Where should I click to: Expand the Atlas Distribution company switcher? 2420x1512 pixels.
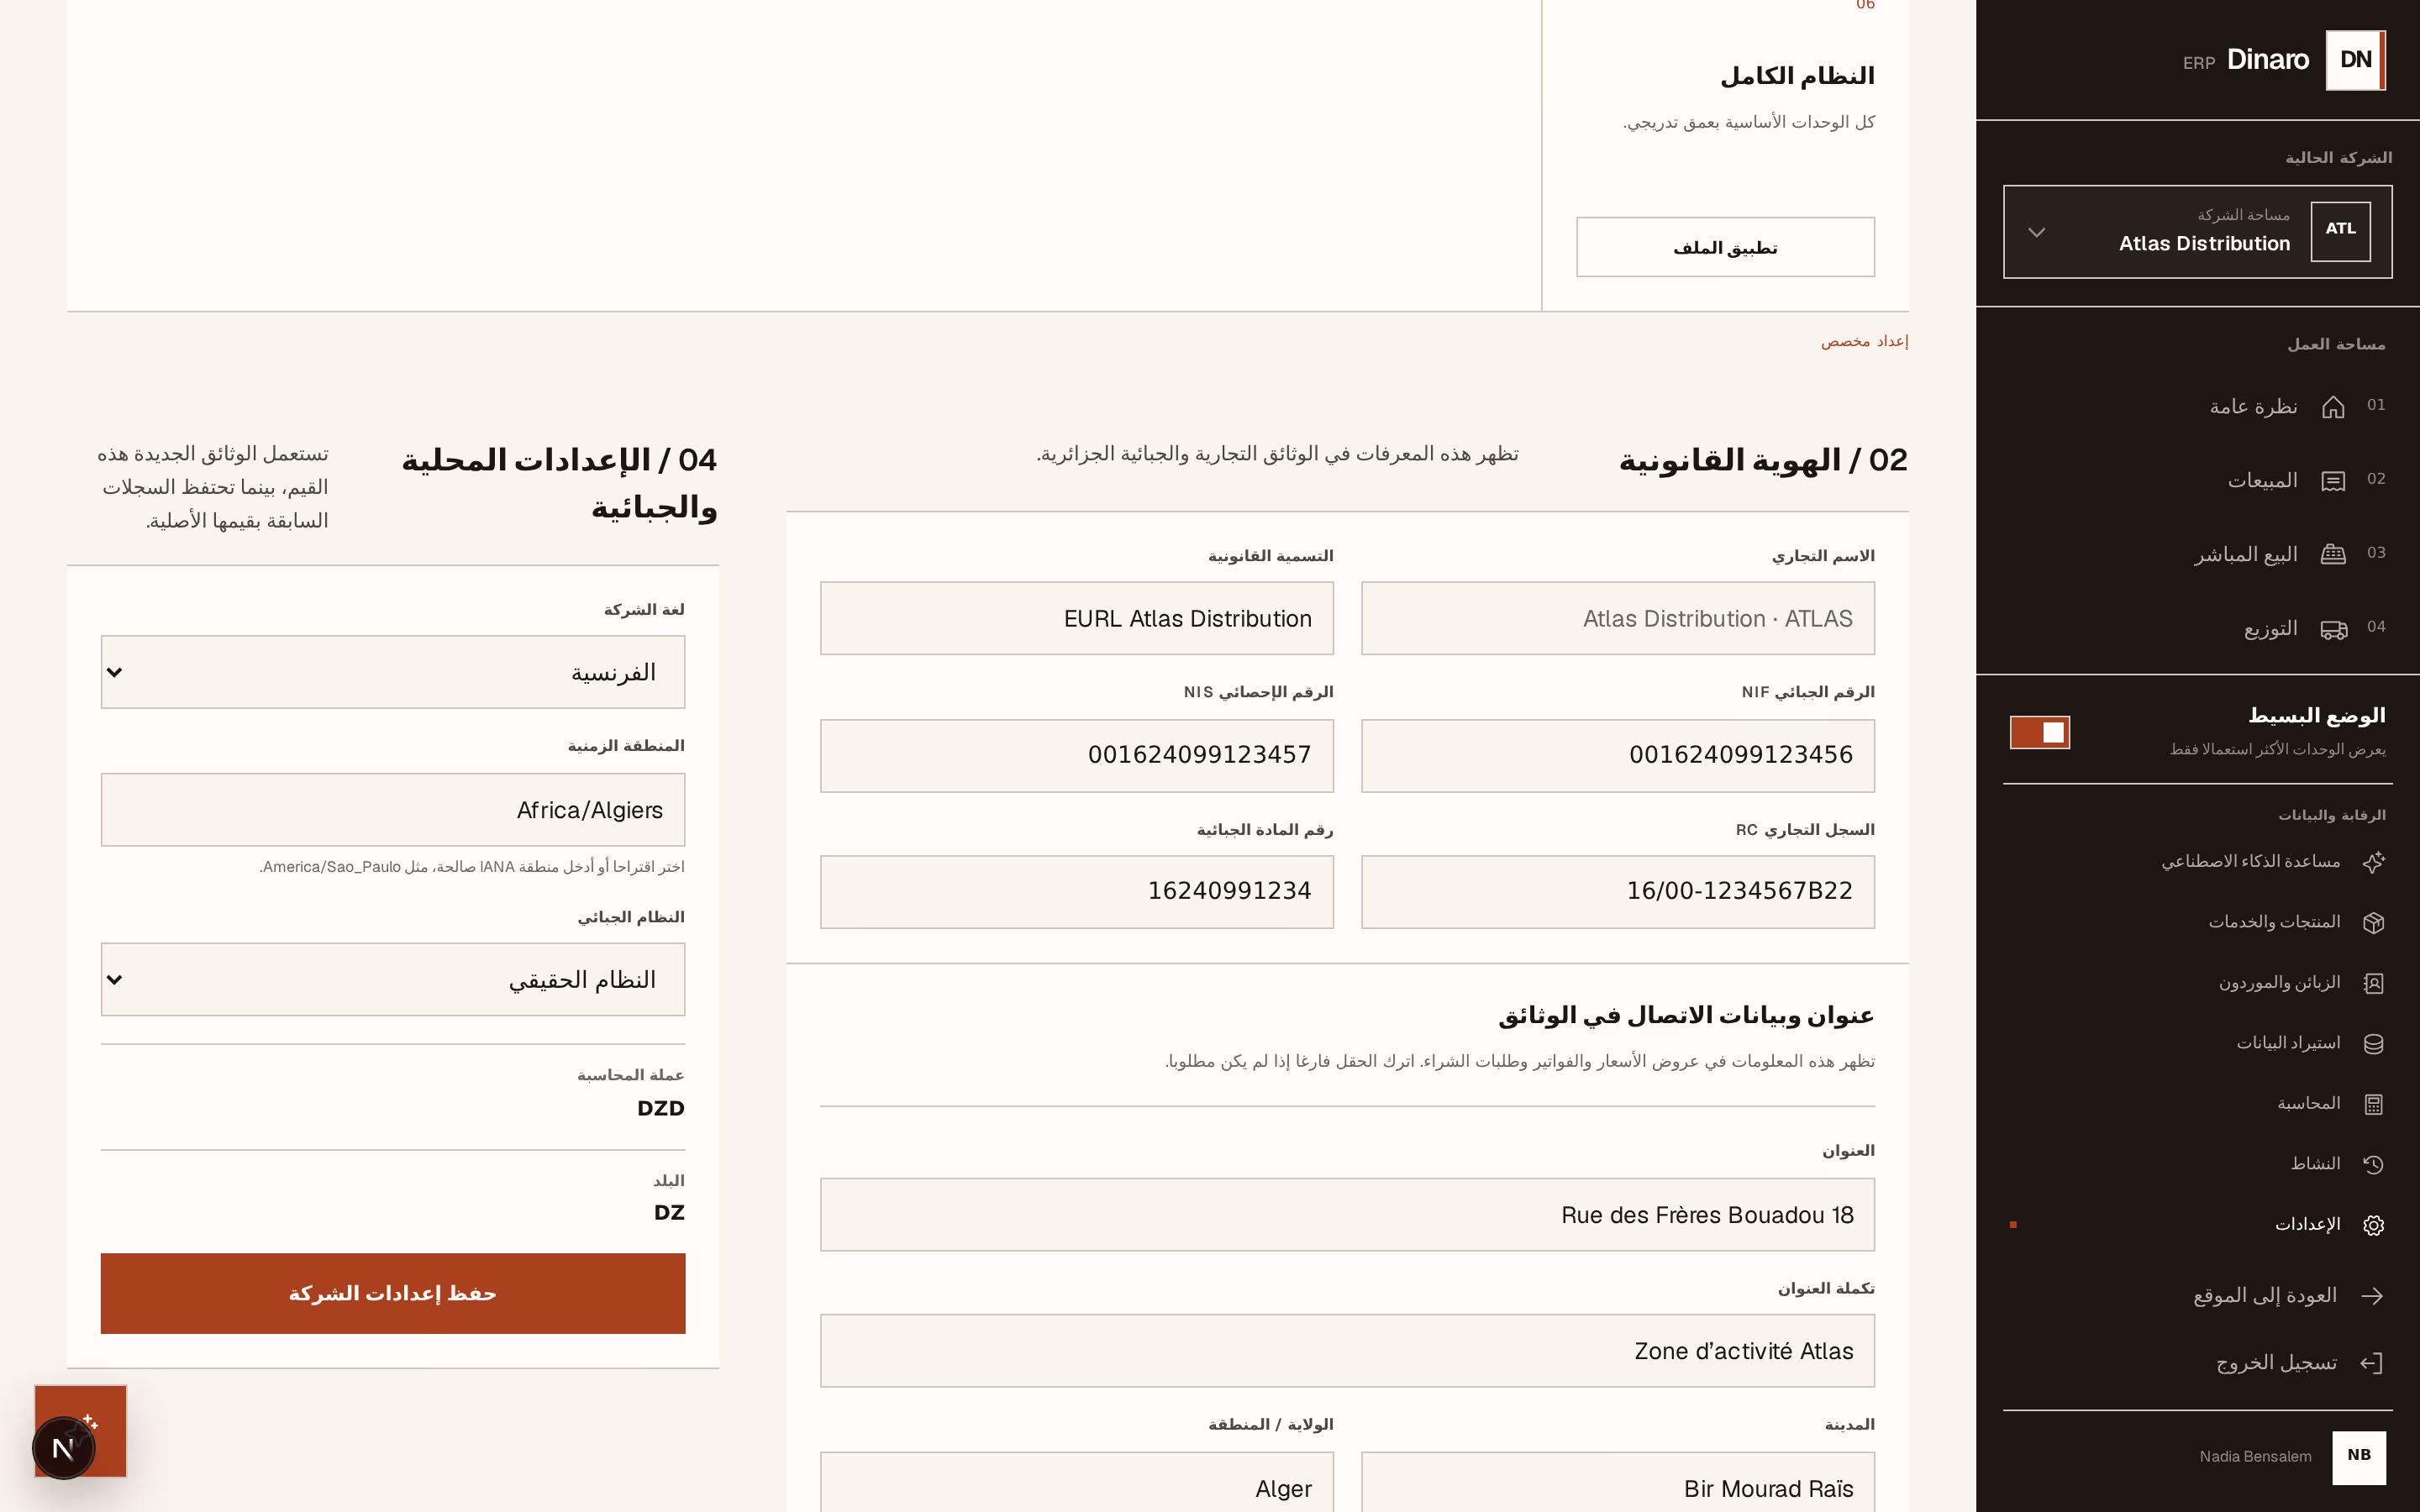(x=2197, y=231)
